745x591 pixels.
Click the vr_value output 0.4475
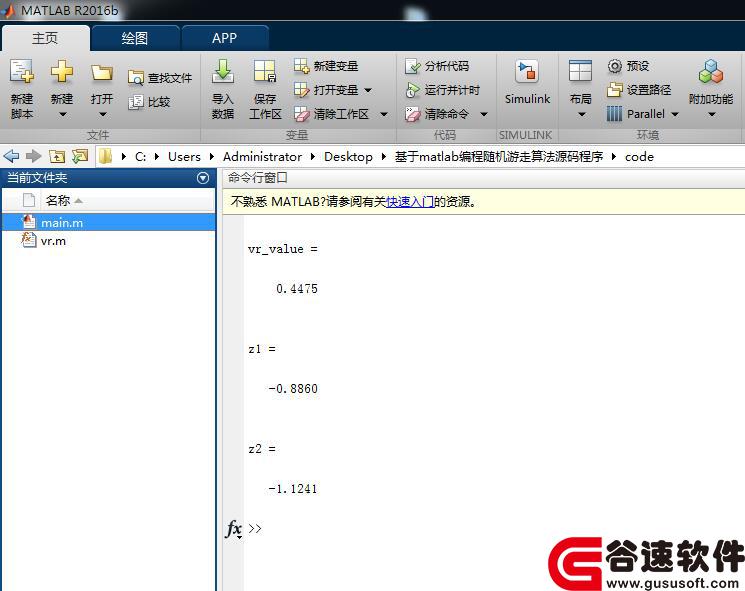point(297,289)
